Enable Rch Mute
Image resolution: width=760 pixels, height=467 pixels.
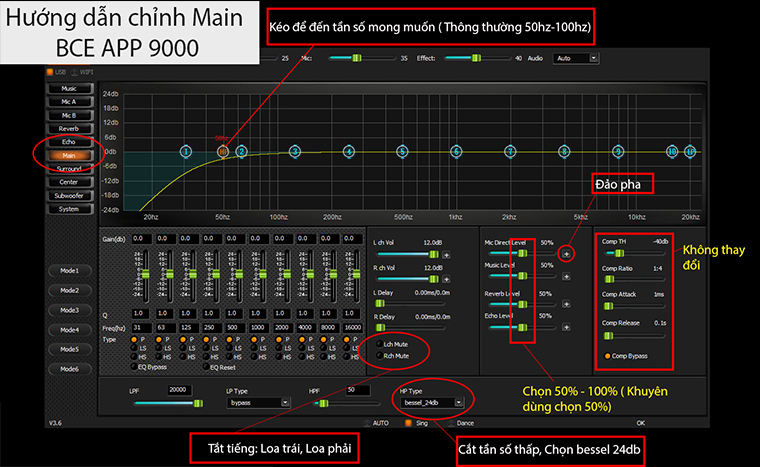[x=380, y=355]
